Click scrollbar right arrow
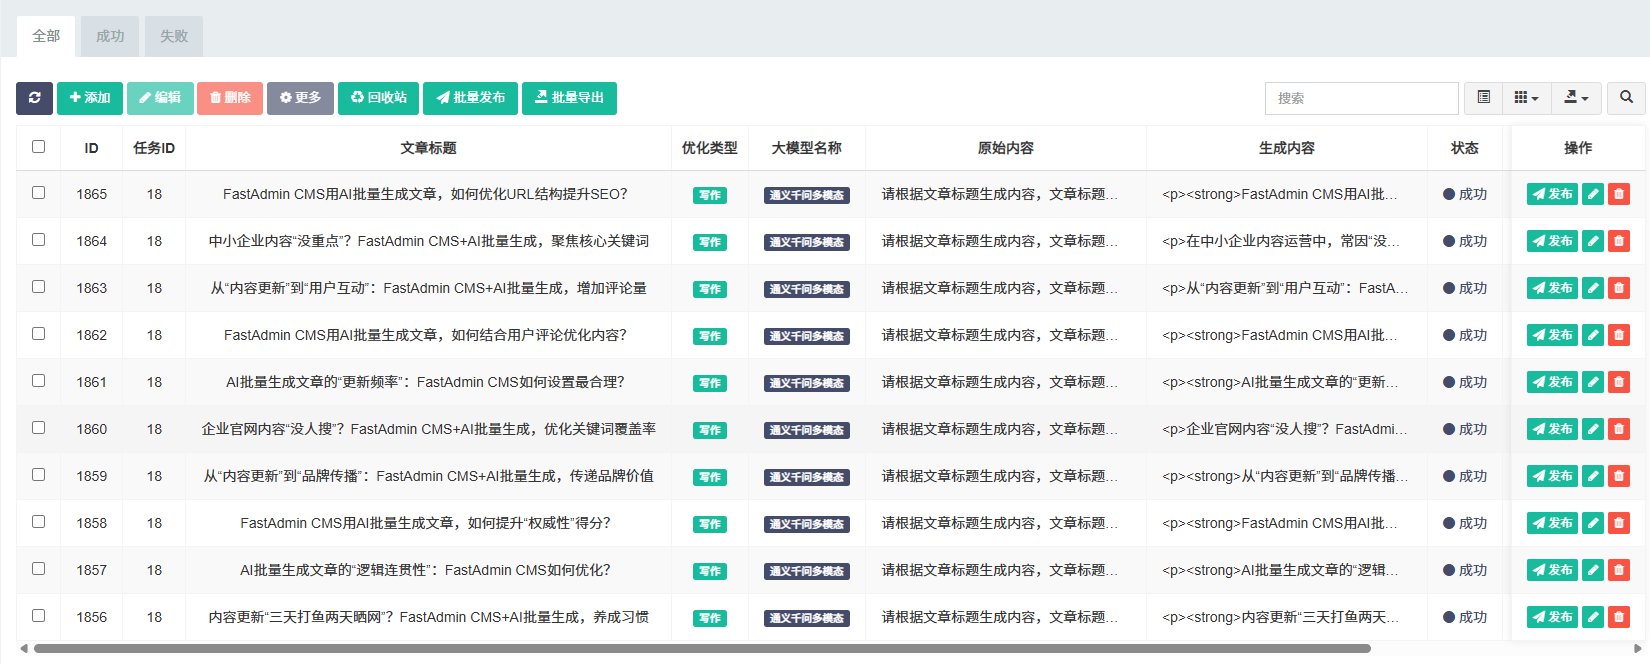1650x664 pixels. click(x=1638, y=649)
